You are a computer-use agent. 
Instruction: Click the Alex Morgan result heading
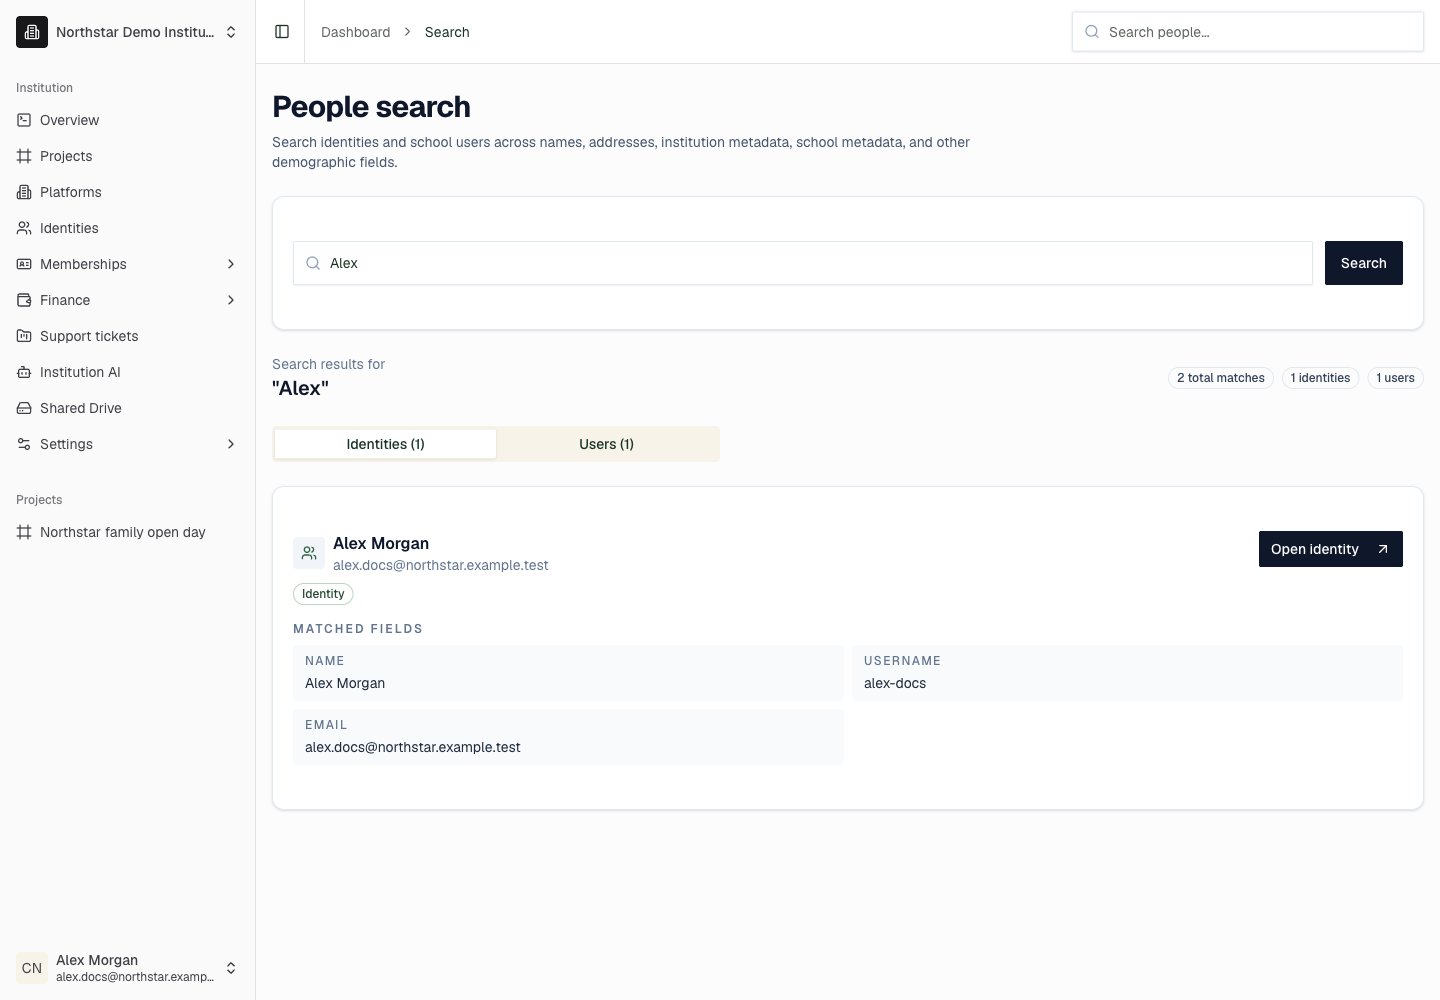click(x=381, y=543)
